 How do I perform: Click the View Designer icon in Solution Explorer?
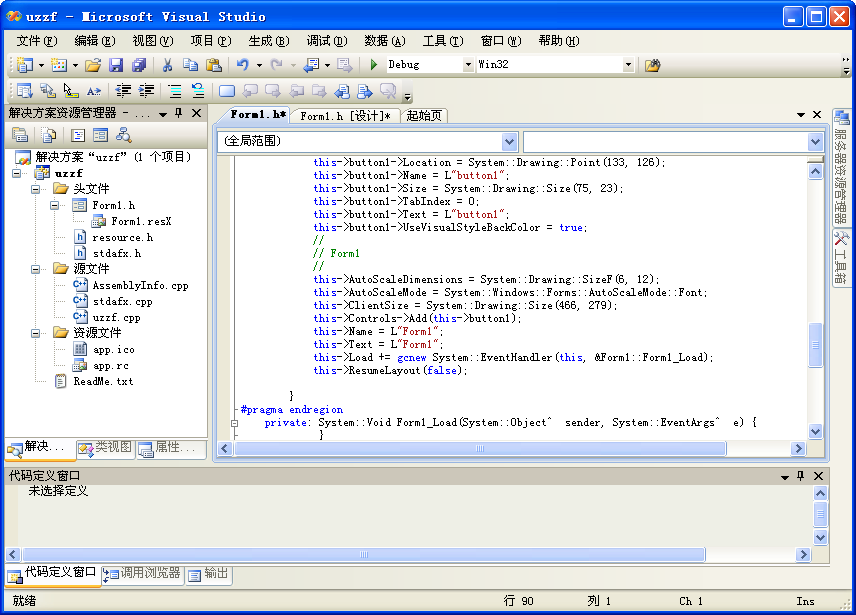(100, 135)
